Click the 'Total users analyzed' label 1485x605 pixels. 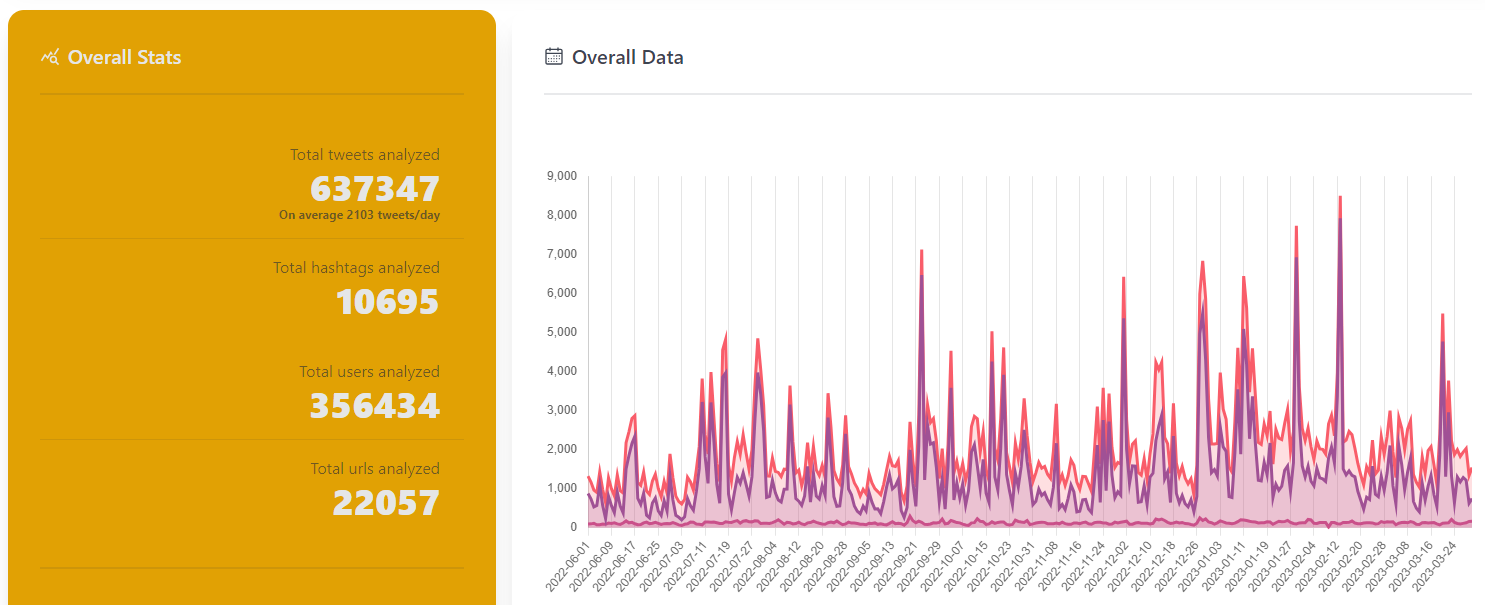tap(369, 372)
